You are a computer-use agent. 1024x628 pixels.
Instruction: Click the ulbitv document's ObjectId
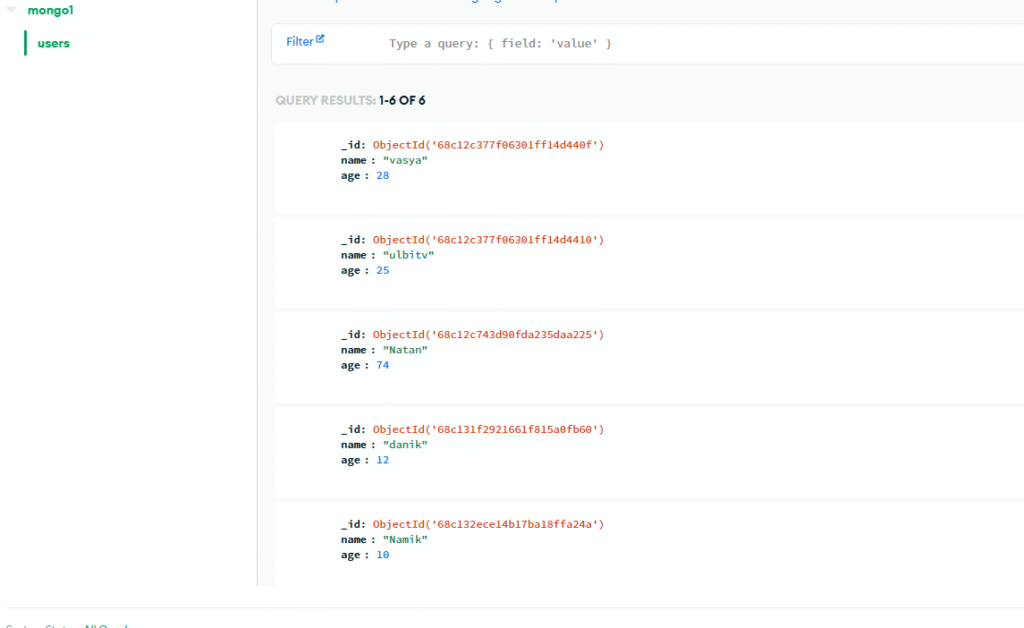coord(488,240)
